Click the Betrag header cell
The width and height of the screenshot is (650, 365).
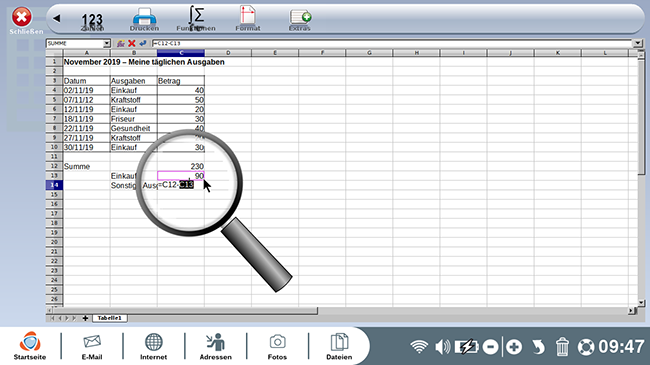click(181, 81)
